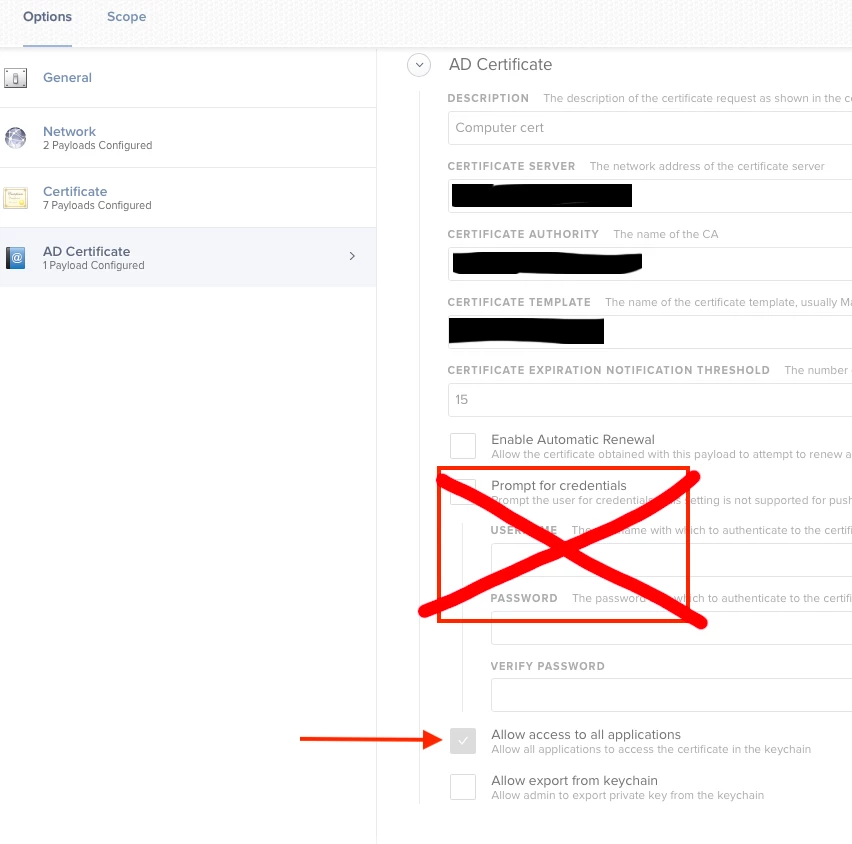Open the Network payload section
The image size is (852, 844).
188,138
